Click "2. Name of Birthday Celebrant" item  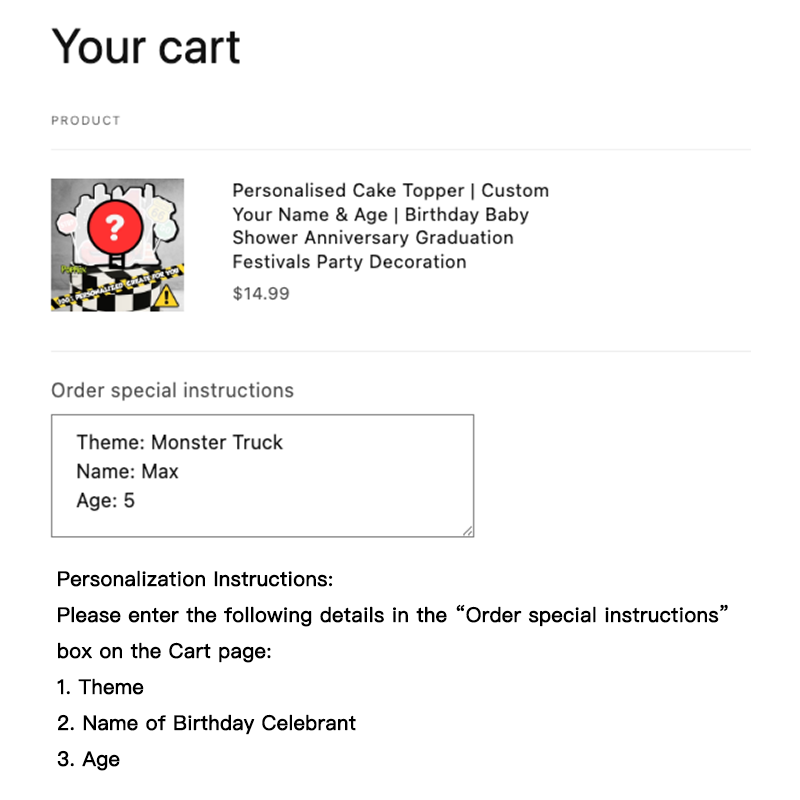tap(207, 723)
